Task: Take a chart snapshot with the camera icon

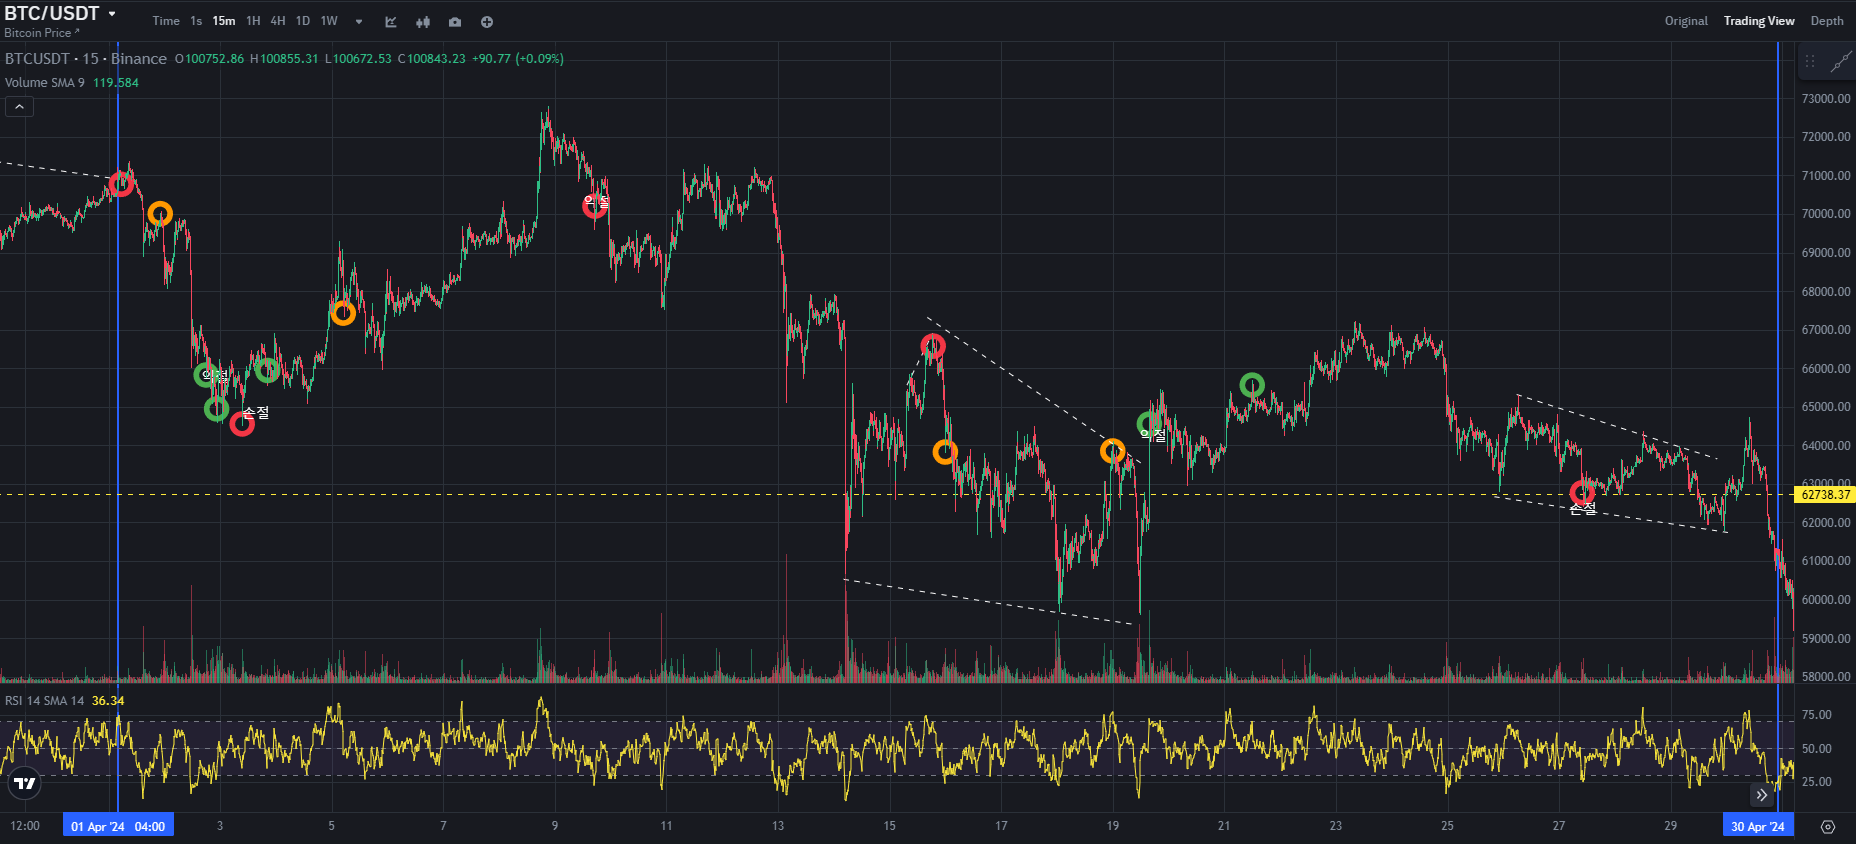Action: click(455, 22)
